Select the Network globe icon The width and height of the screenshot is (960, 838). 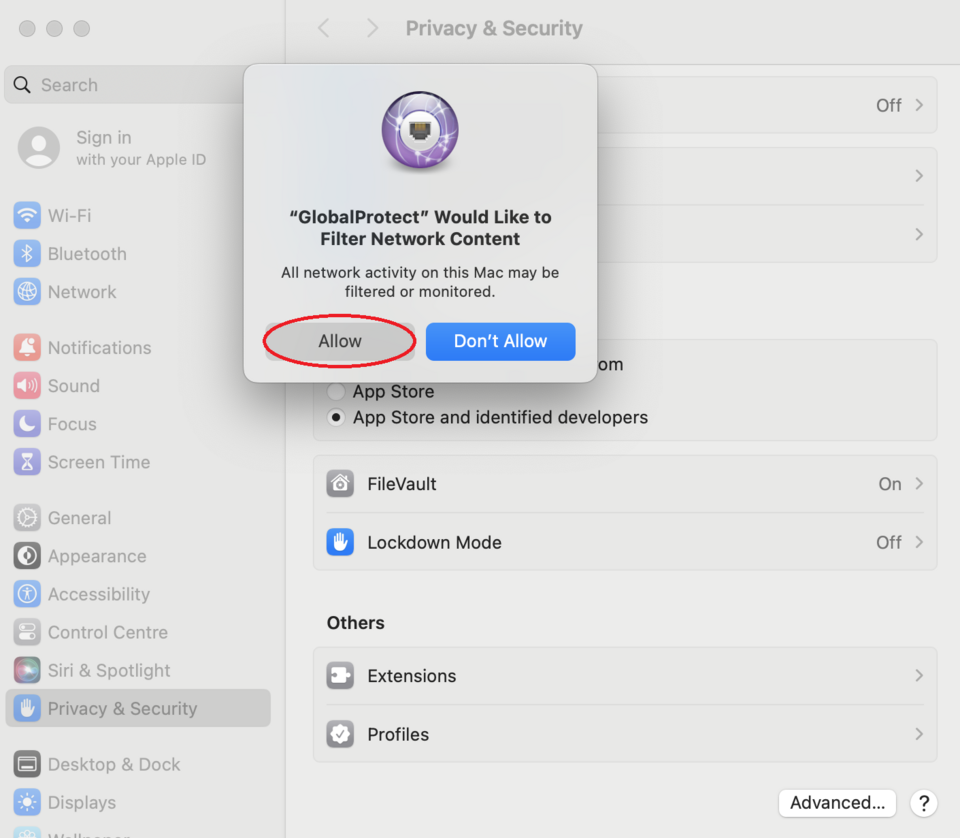coord(27,292)
